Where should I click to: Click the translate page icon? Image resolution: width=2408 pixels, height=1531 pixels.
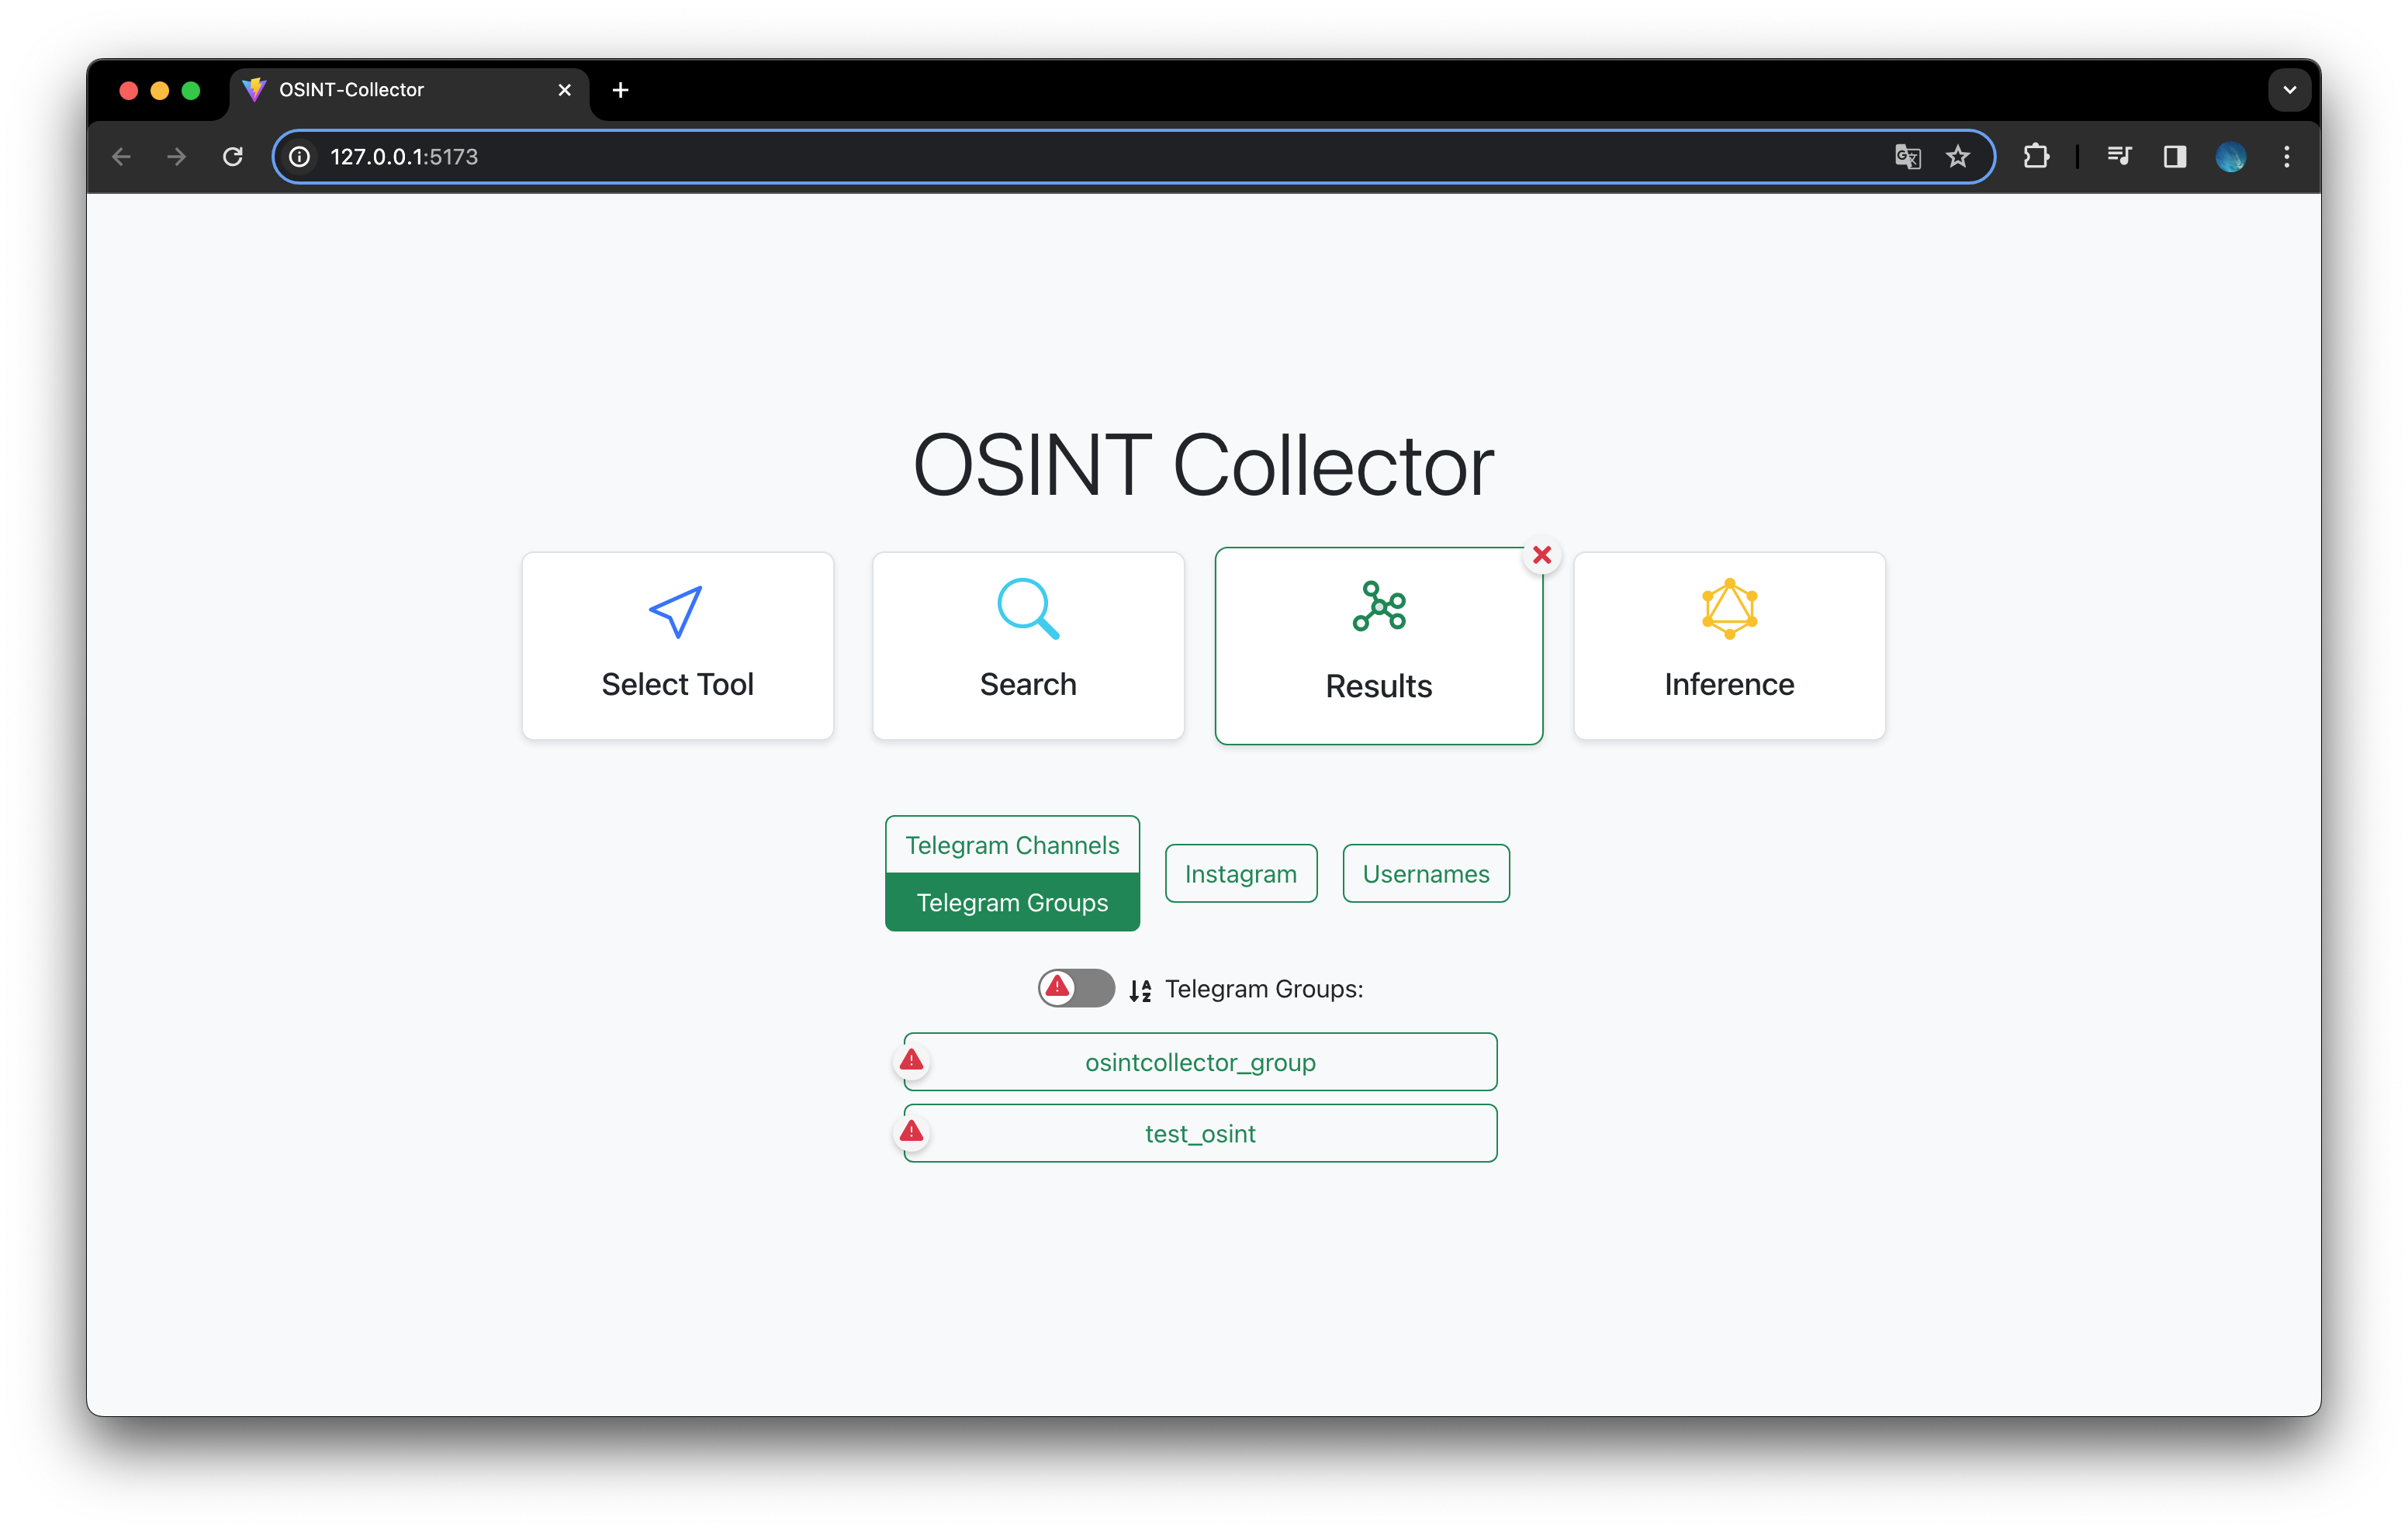[1908, 157]
